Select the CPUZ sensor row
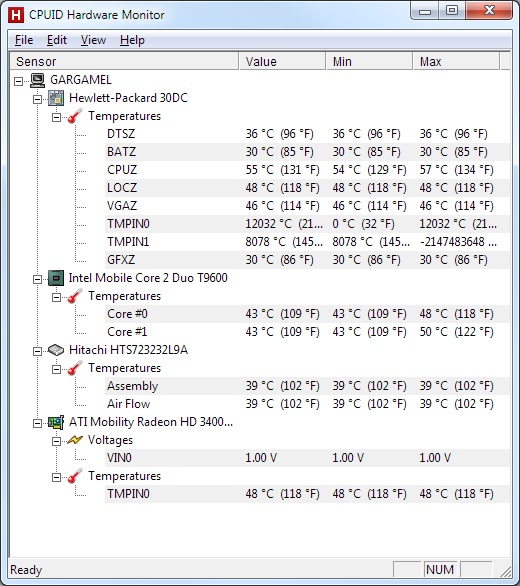The height and width of the screenshot is (586, 520). [x=308, y=170]
